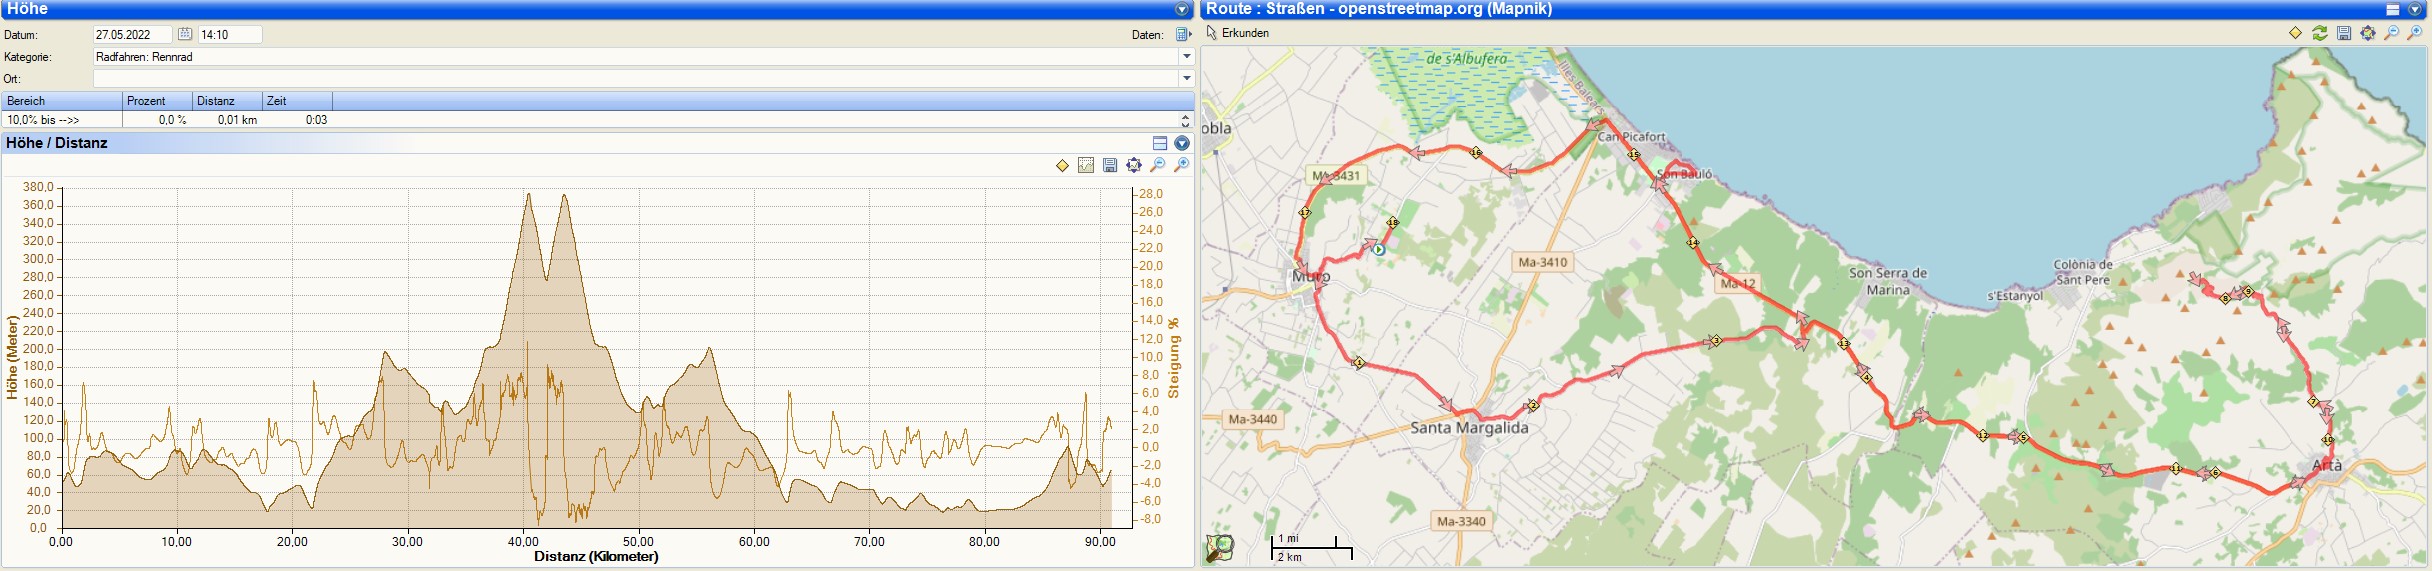2432x571 pixels.
Task: Click the time field showing 14:10
Action: [230, 34]
